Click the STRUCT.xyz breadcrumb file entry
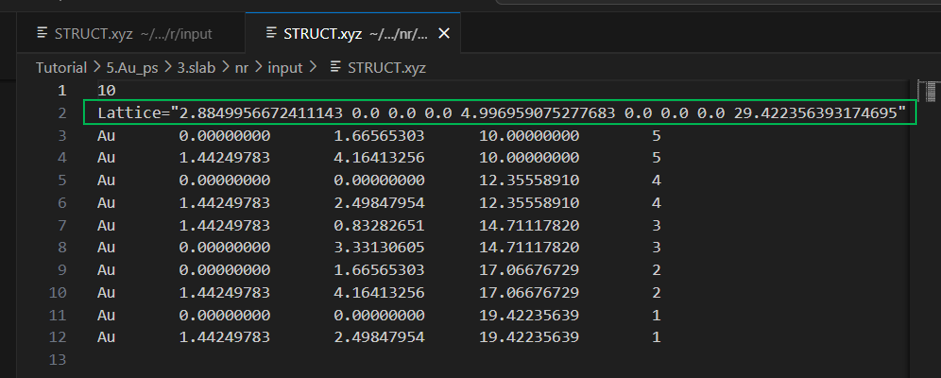Screen dimensions: 941x378 click(386, 68)
